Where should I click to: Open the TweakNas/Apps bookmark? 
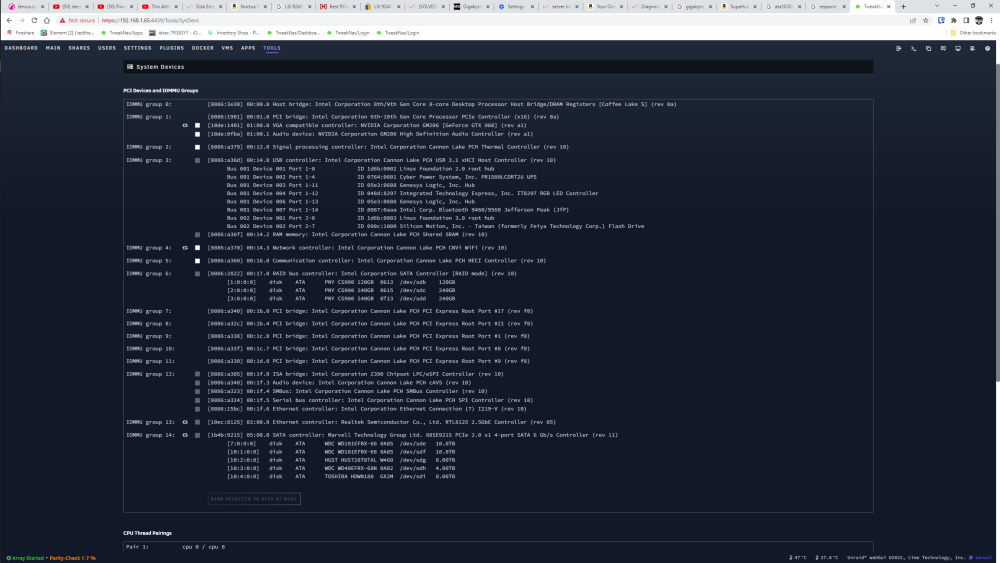point(122,33)
